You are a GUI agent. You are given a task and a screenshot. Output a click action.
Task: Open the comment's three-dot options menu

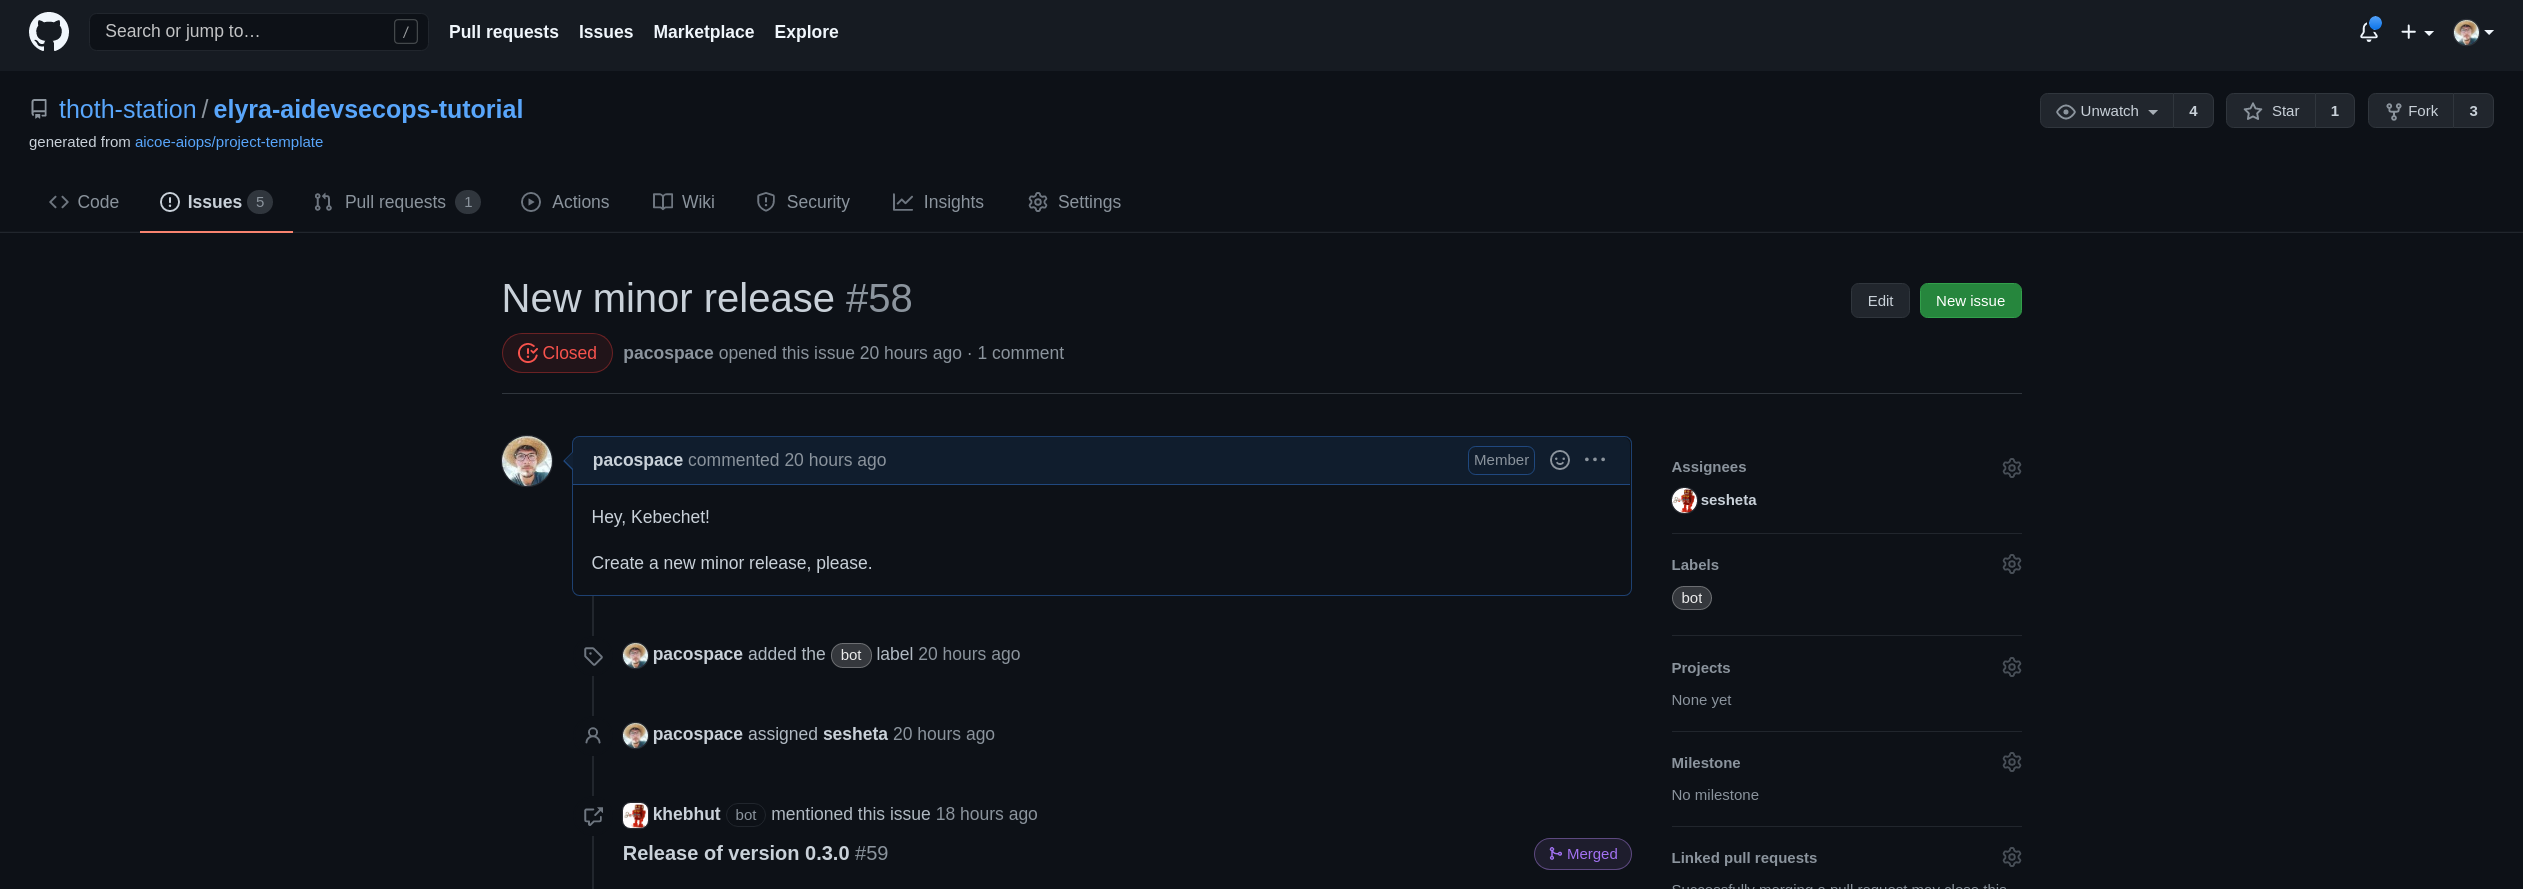tap(1595, 460)
